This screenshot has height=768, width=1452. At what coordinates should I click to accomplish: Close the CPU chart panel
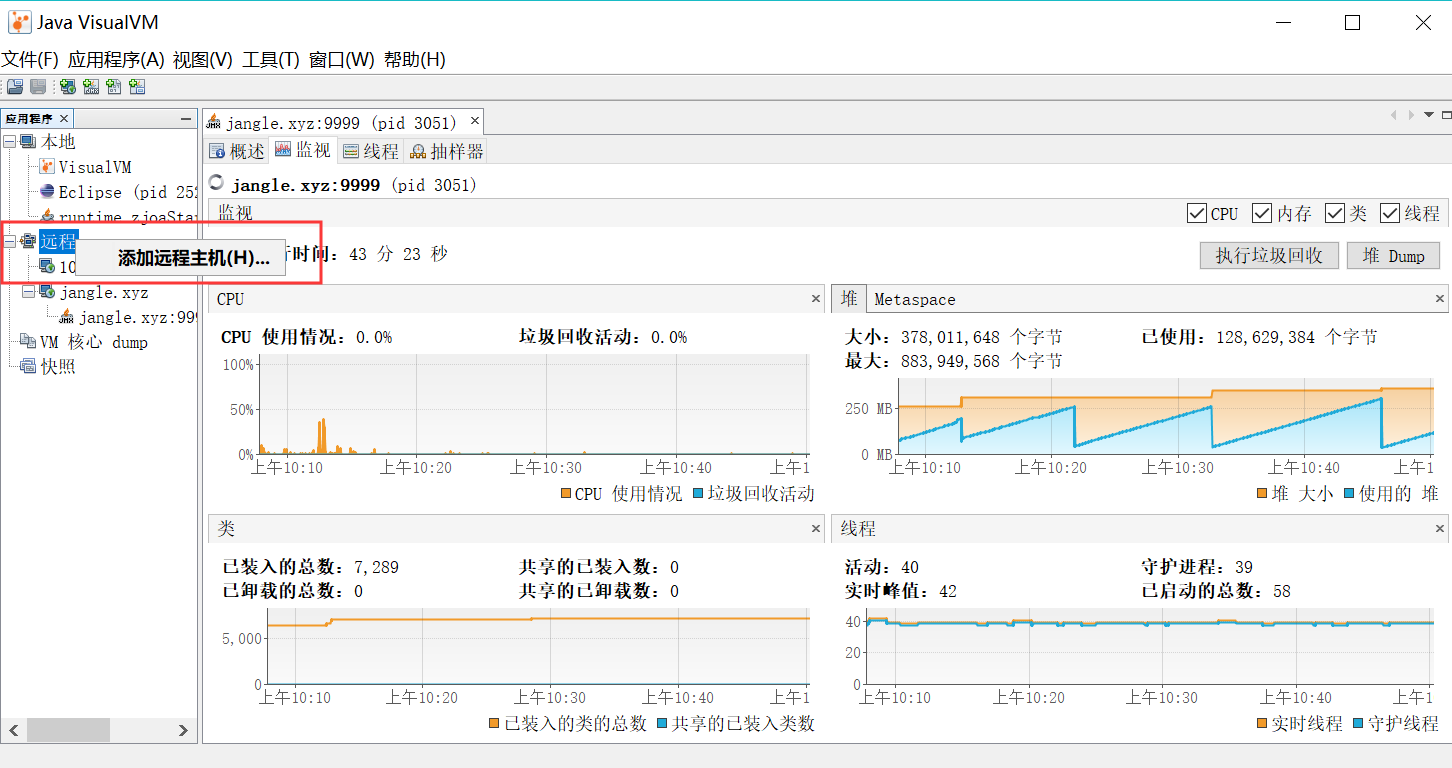click(x=817, y=298)
